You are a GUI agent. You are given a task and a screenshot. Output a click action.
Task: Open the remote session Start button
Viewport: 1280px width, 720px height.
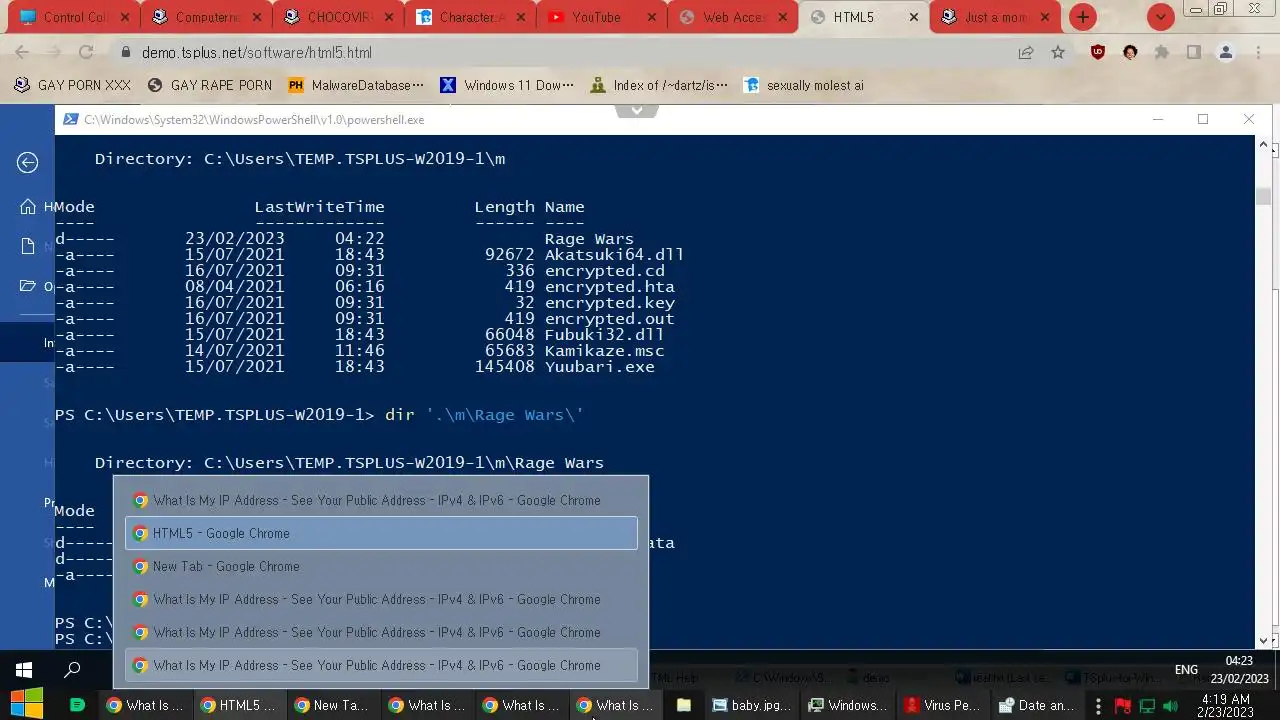[x=24, y=670]
